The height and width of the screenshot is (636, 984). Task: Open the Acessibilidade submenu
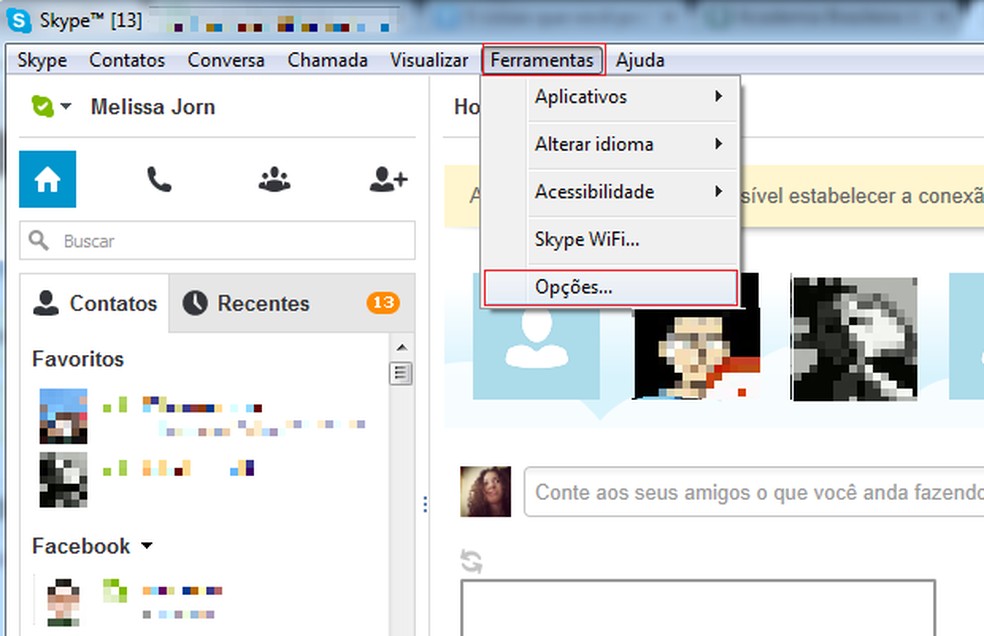pos(633,192)
